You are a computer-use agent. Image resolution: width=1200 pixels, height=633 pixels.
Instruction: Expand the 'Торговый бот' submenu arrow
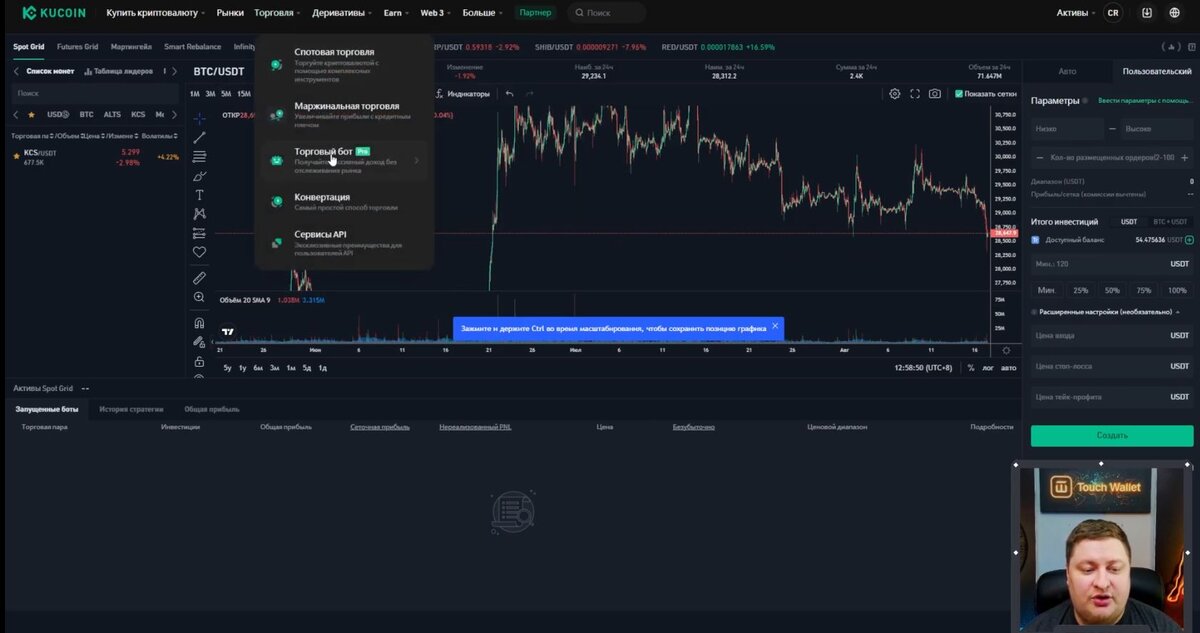point(417,160)
